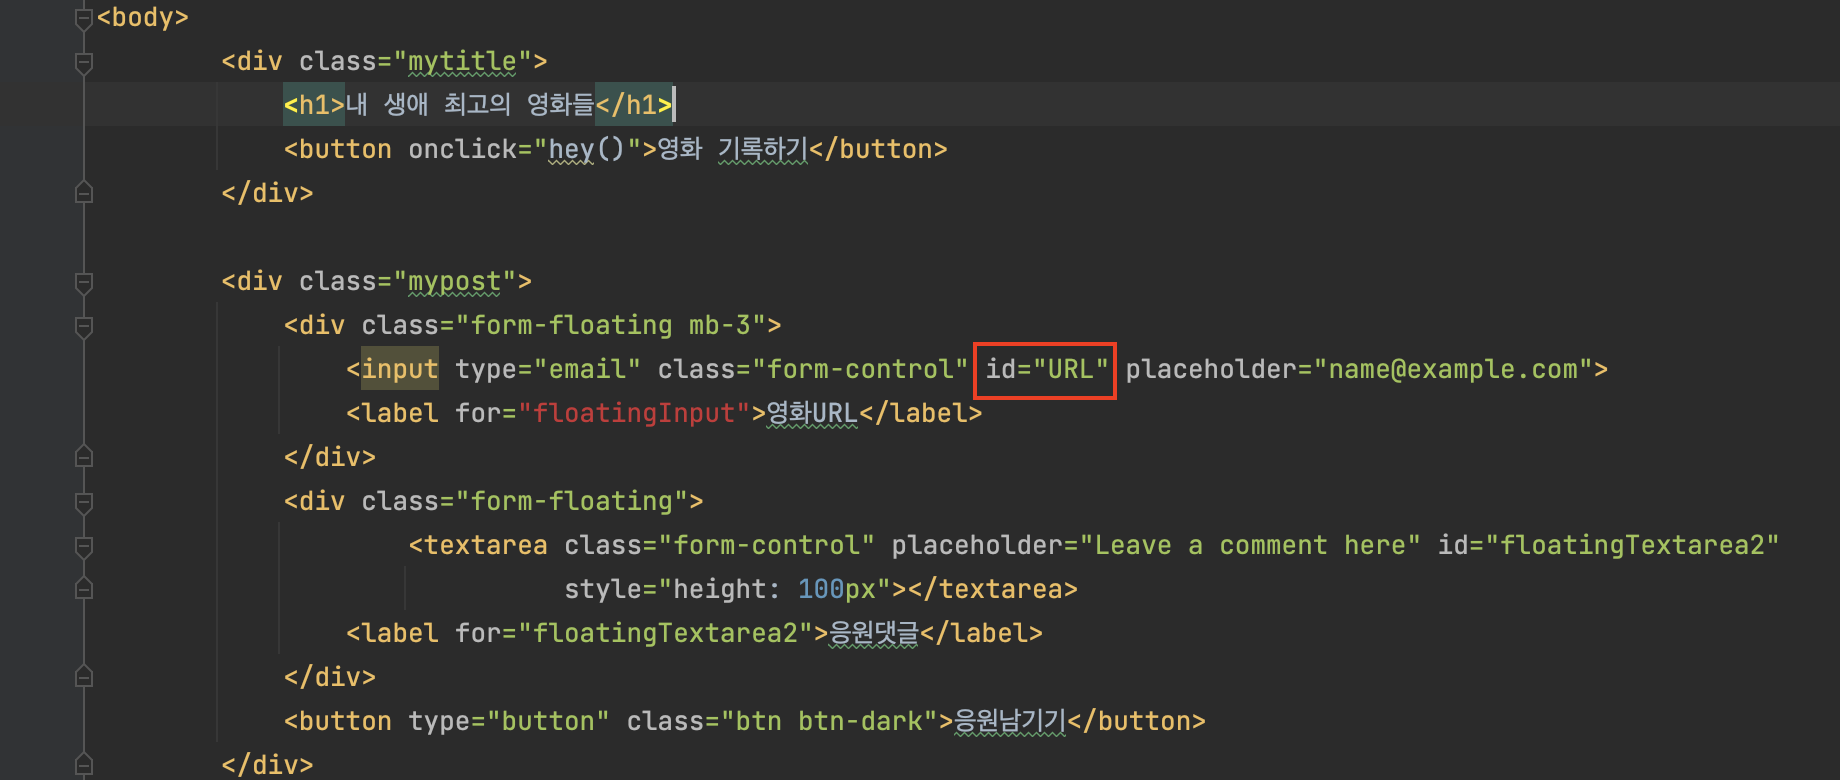The image size is (1840, 780).
Task: Click the mytitle class value
Action: (462, 62)
